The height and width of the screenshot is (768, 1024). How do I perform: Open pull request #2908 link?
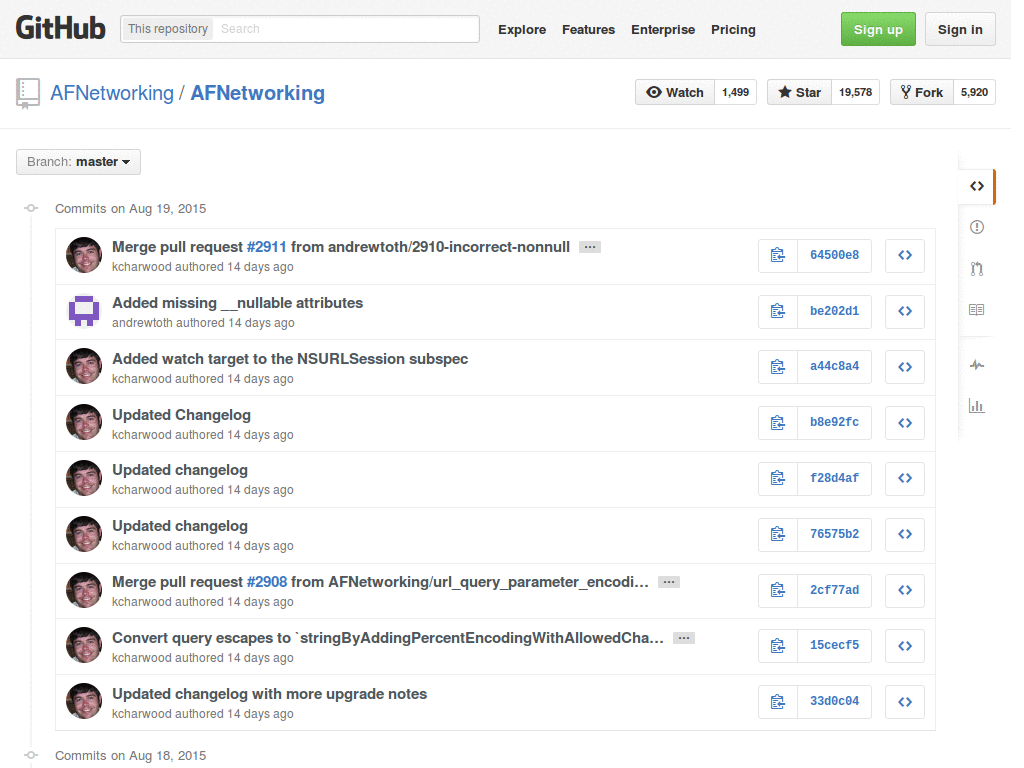click(266, 582)
